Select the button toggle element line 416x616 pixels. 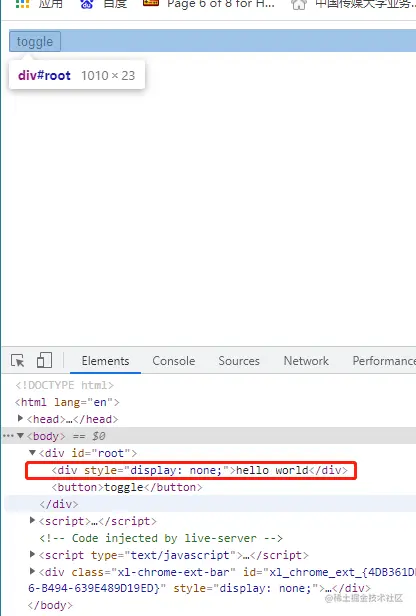(127, 487)
